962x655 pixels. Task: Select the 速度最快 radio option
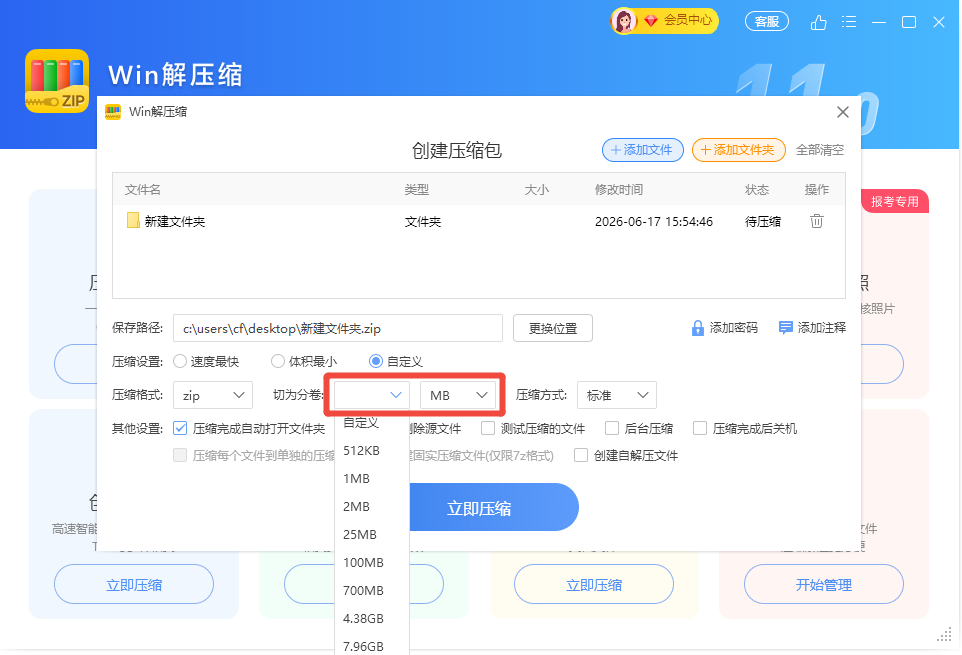tap(180, 361)
